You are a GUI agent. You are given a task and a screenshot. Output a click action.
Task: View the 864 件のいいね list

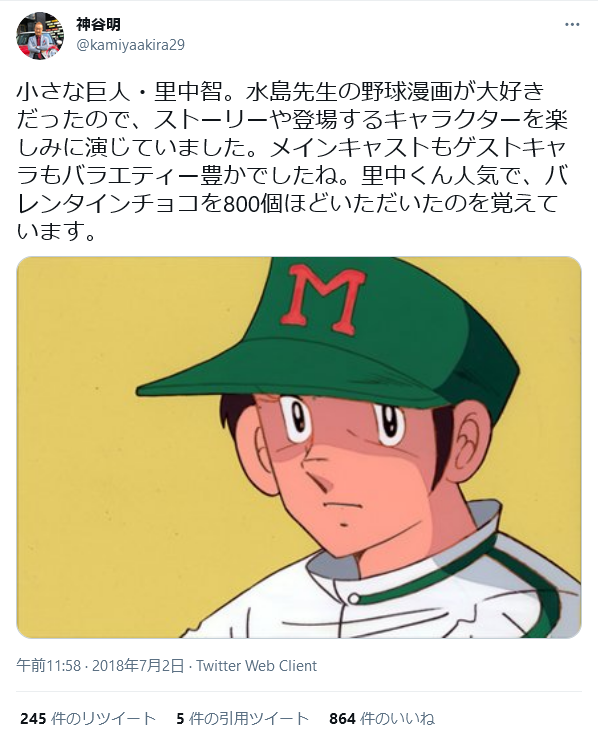pyautogui.click(x=382, y=719)
